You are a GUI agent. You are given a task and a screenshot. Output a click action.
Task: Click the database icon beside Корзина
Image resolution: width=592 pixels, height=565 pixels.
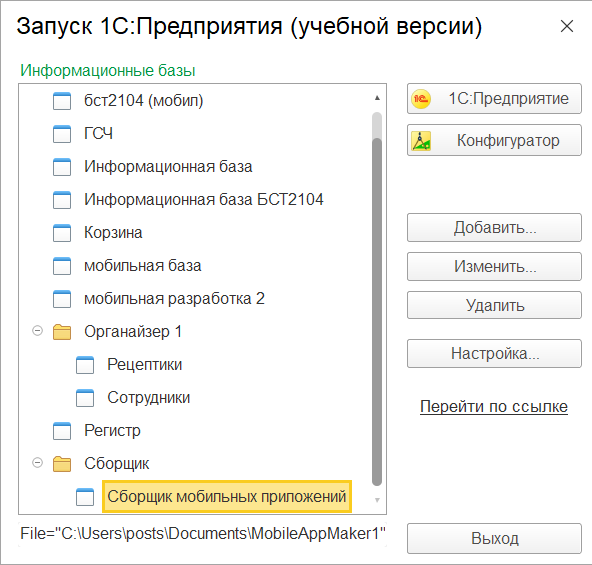point(62,233)
